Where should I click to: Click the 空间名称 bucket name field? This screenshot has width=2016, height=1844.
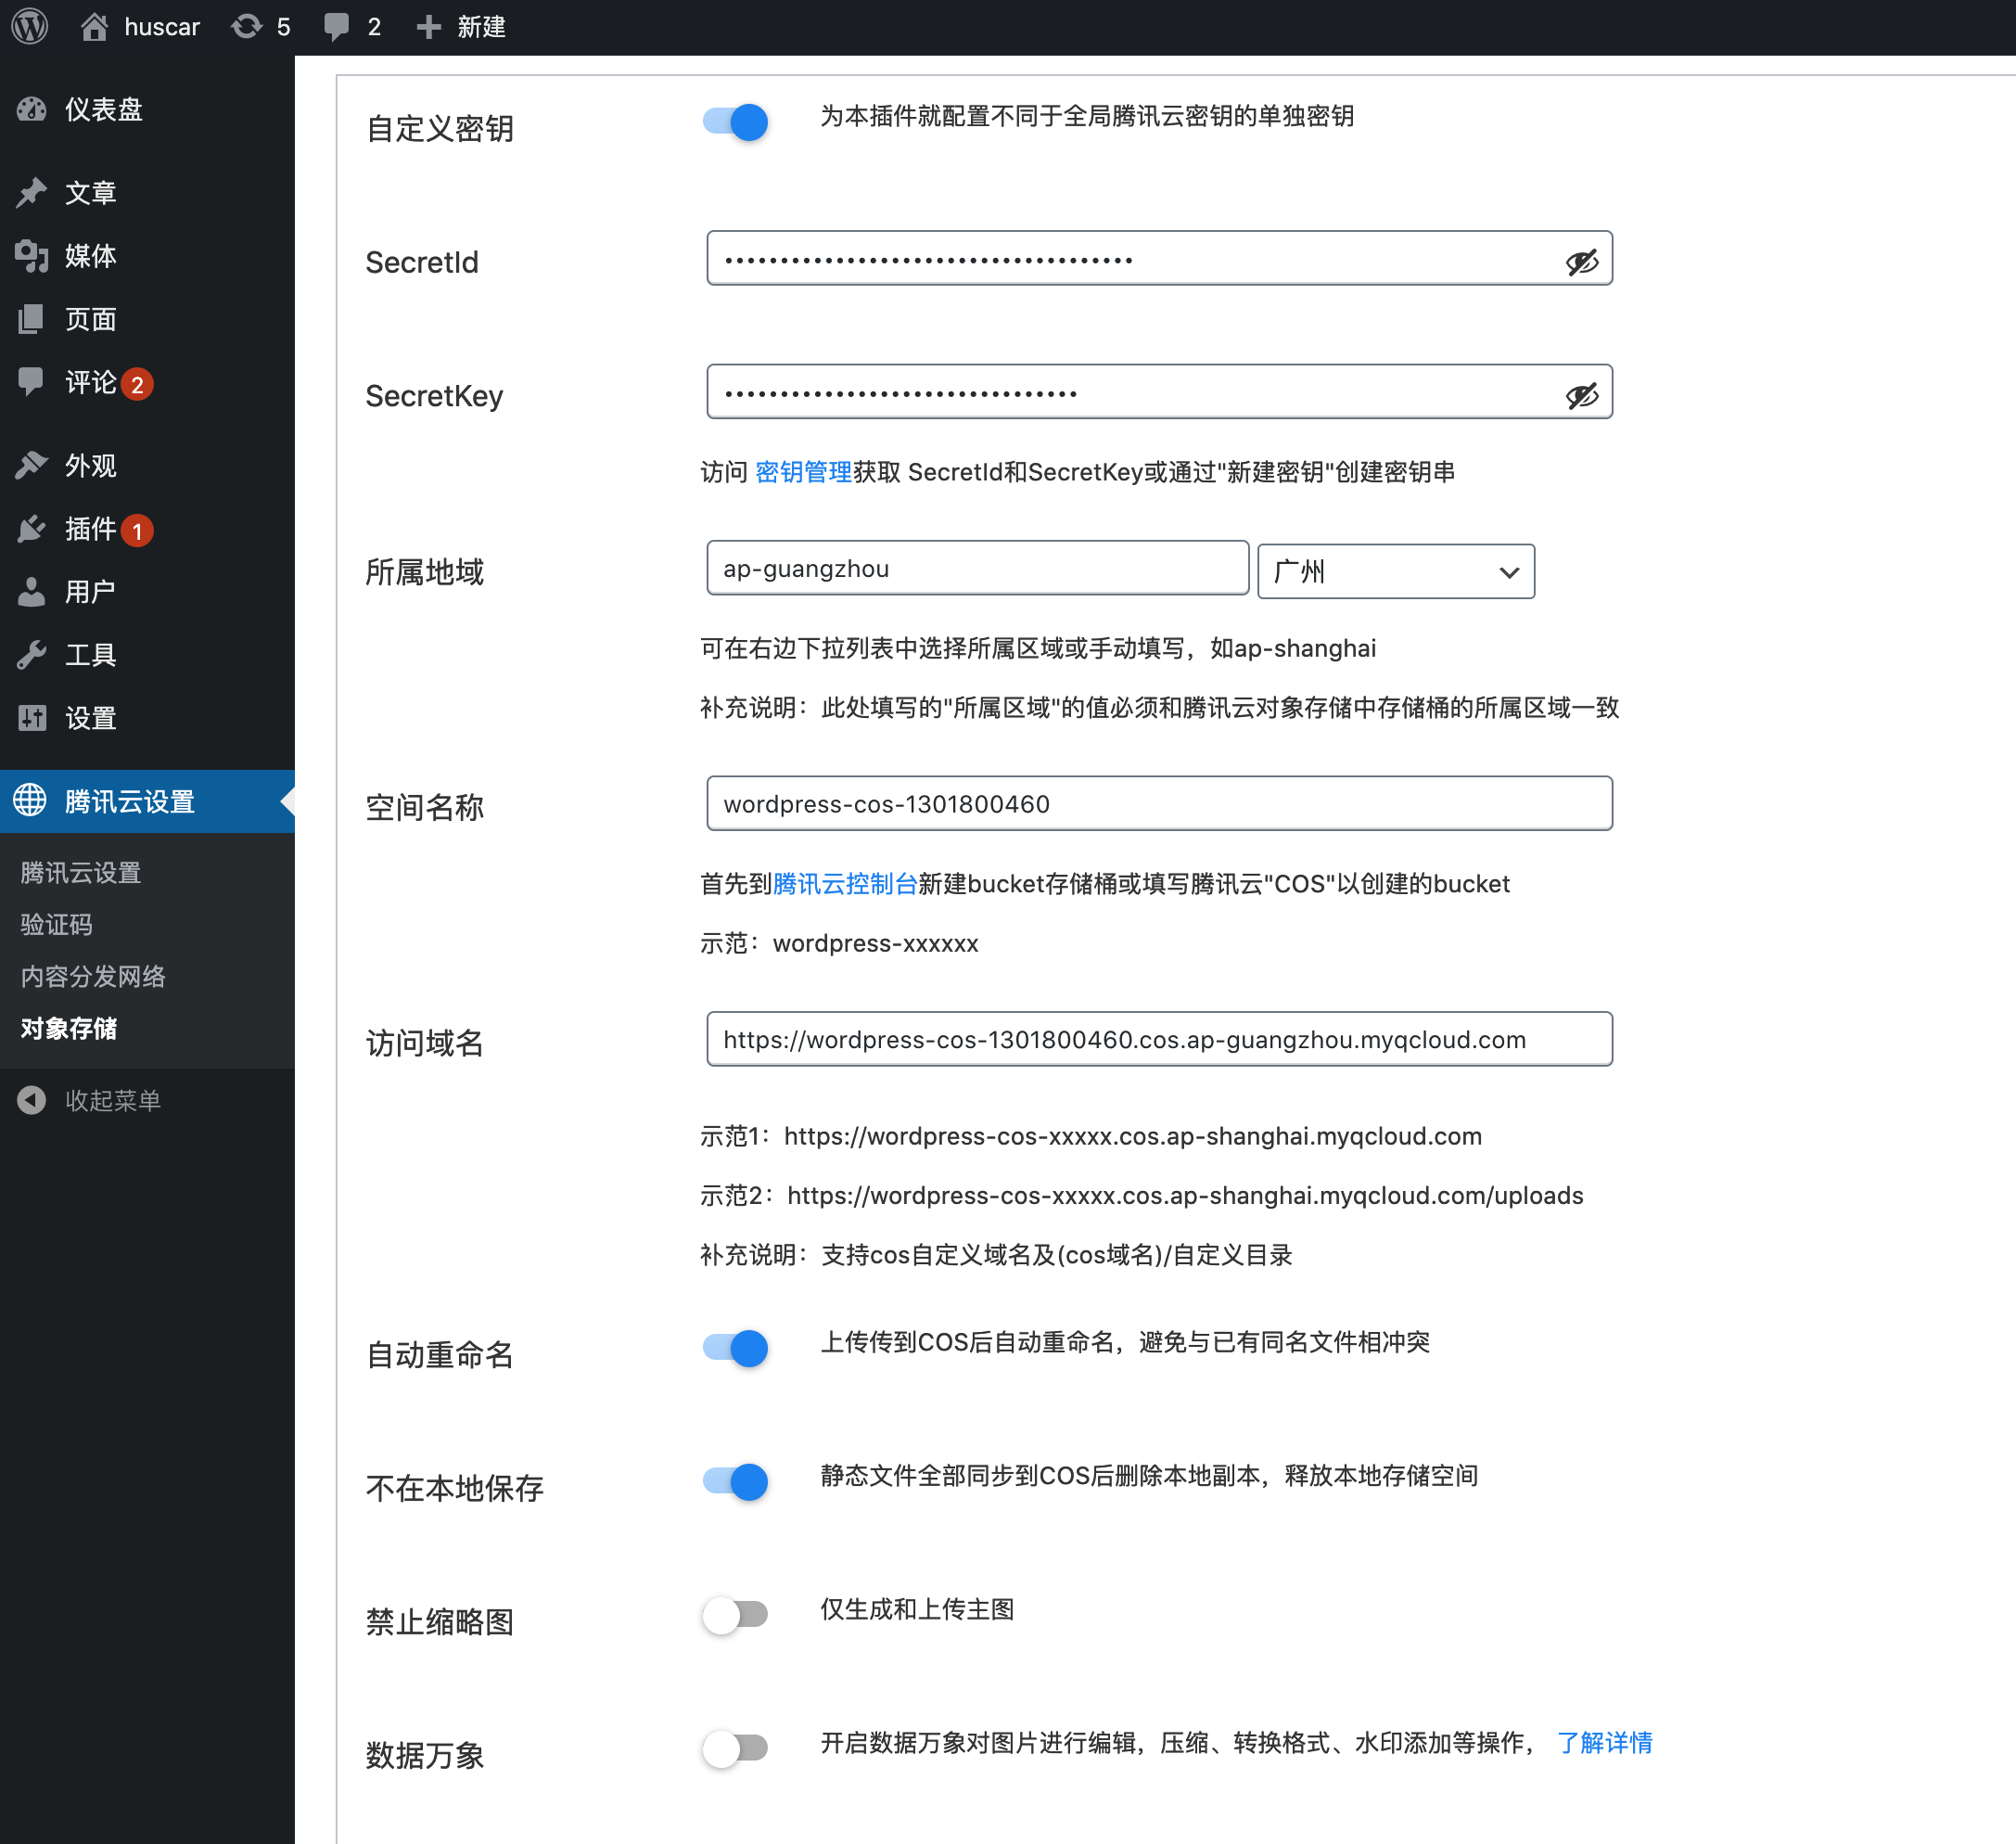[1159, 803]
